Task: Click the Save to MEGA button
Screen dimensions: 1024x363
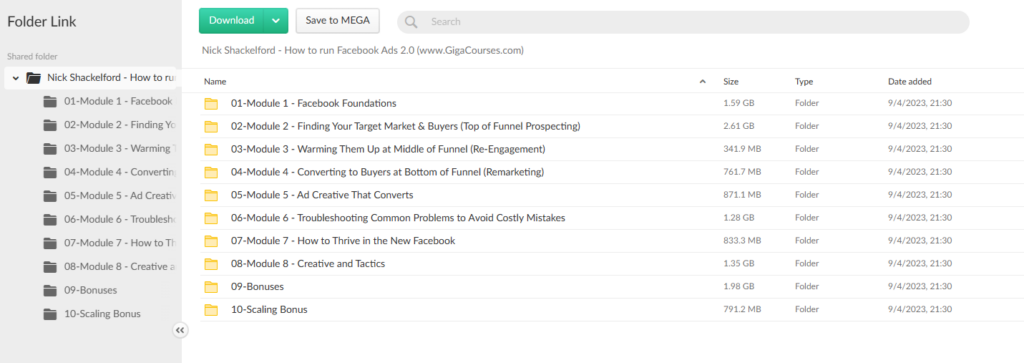Action: pyautogui.click(x=338, y=20)
